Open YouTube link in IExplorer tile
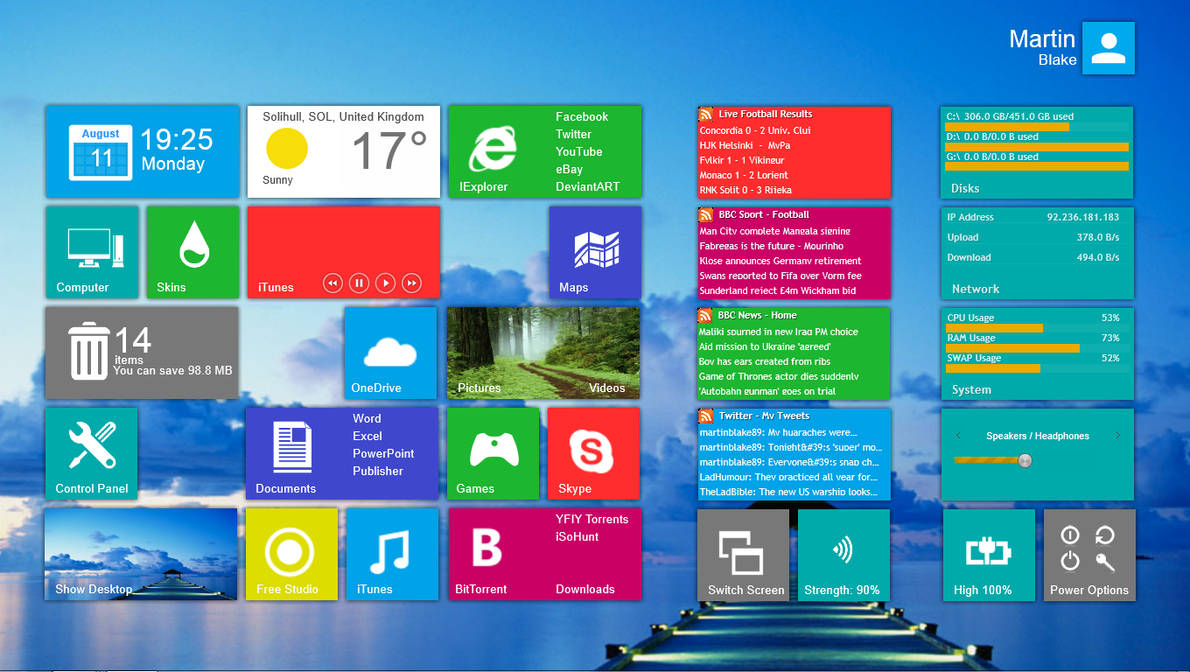The height and width of the screenshot is (672, 1190). pyautogui.click(x=578, y=152)
